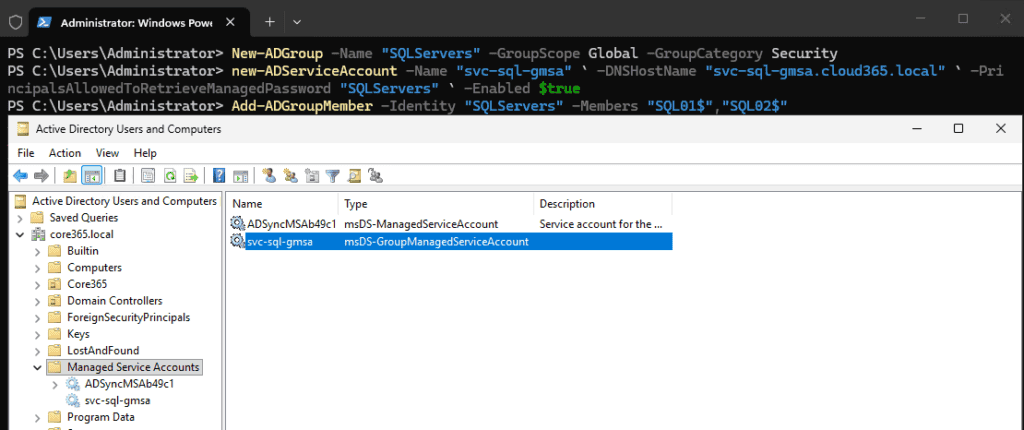Open the Help menu
Screen dimensions: 1024x430
click(145, 153)
